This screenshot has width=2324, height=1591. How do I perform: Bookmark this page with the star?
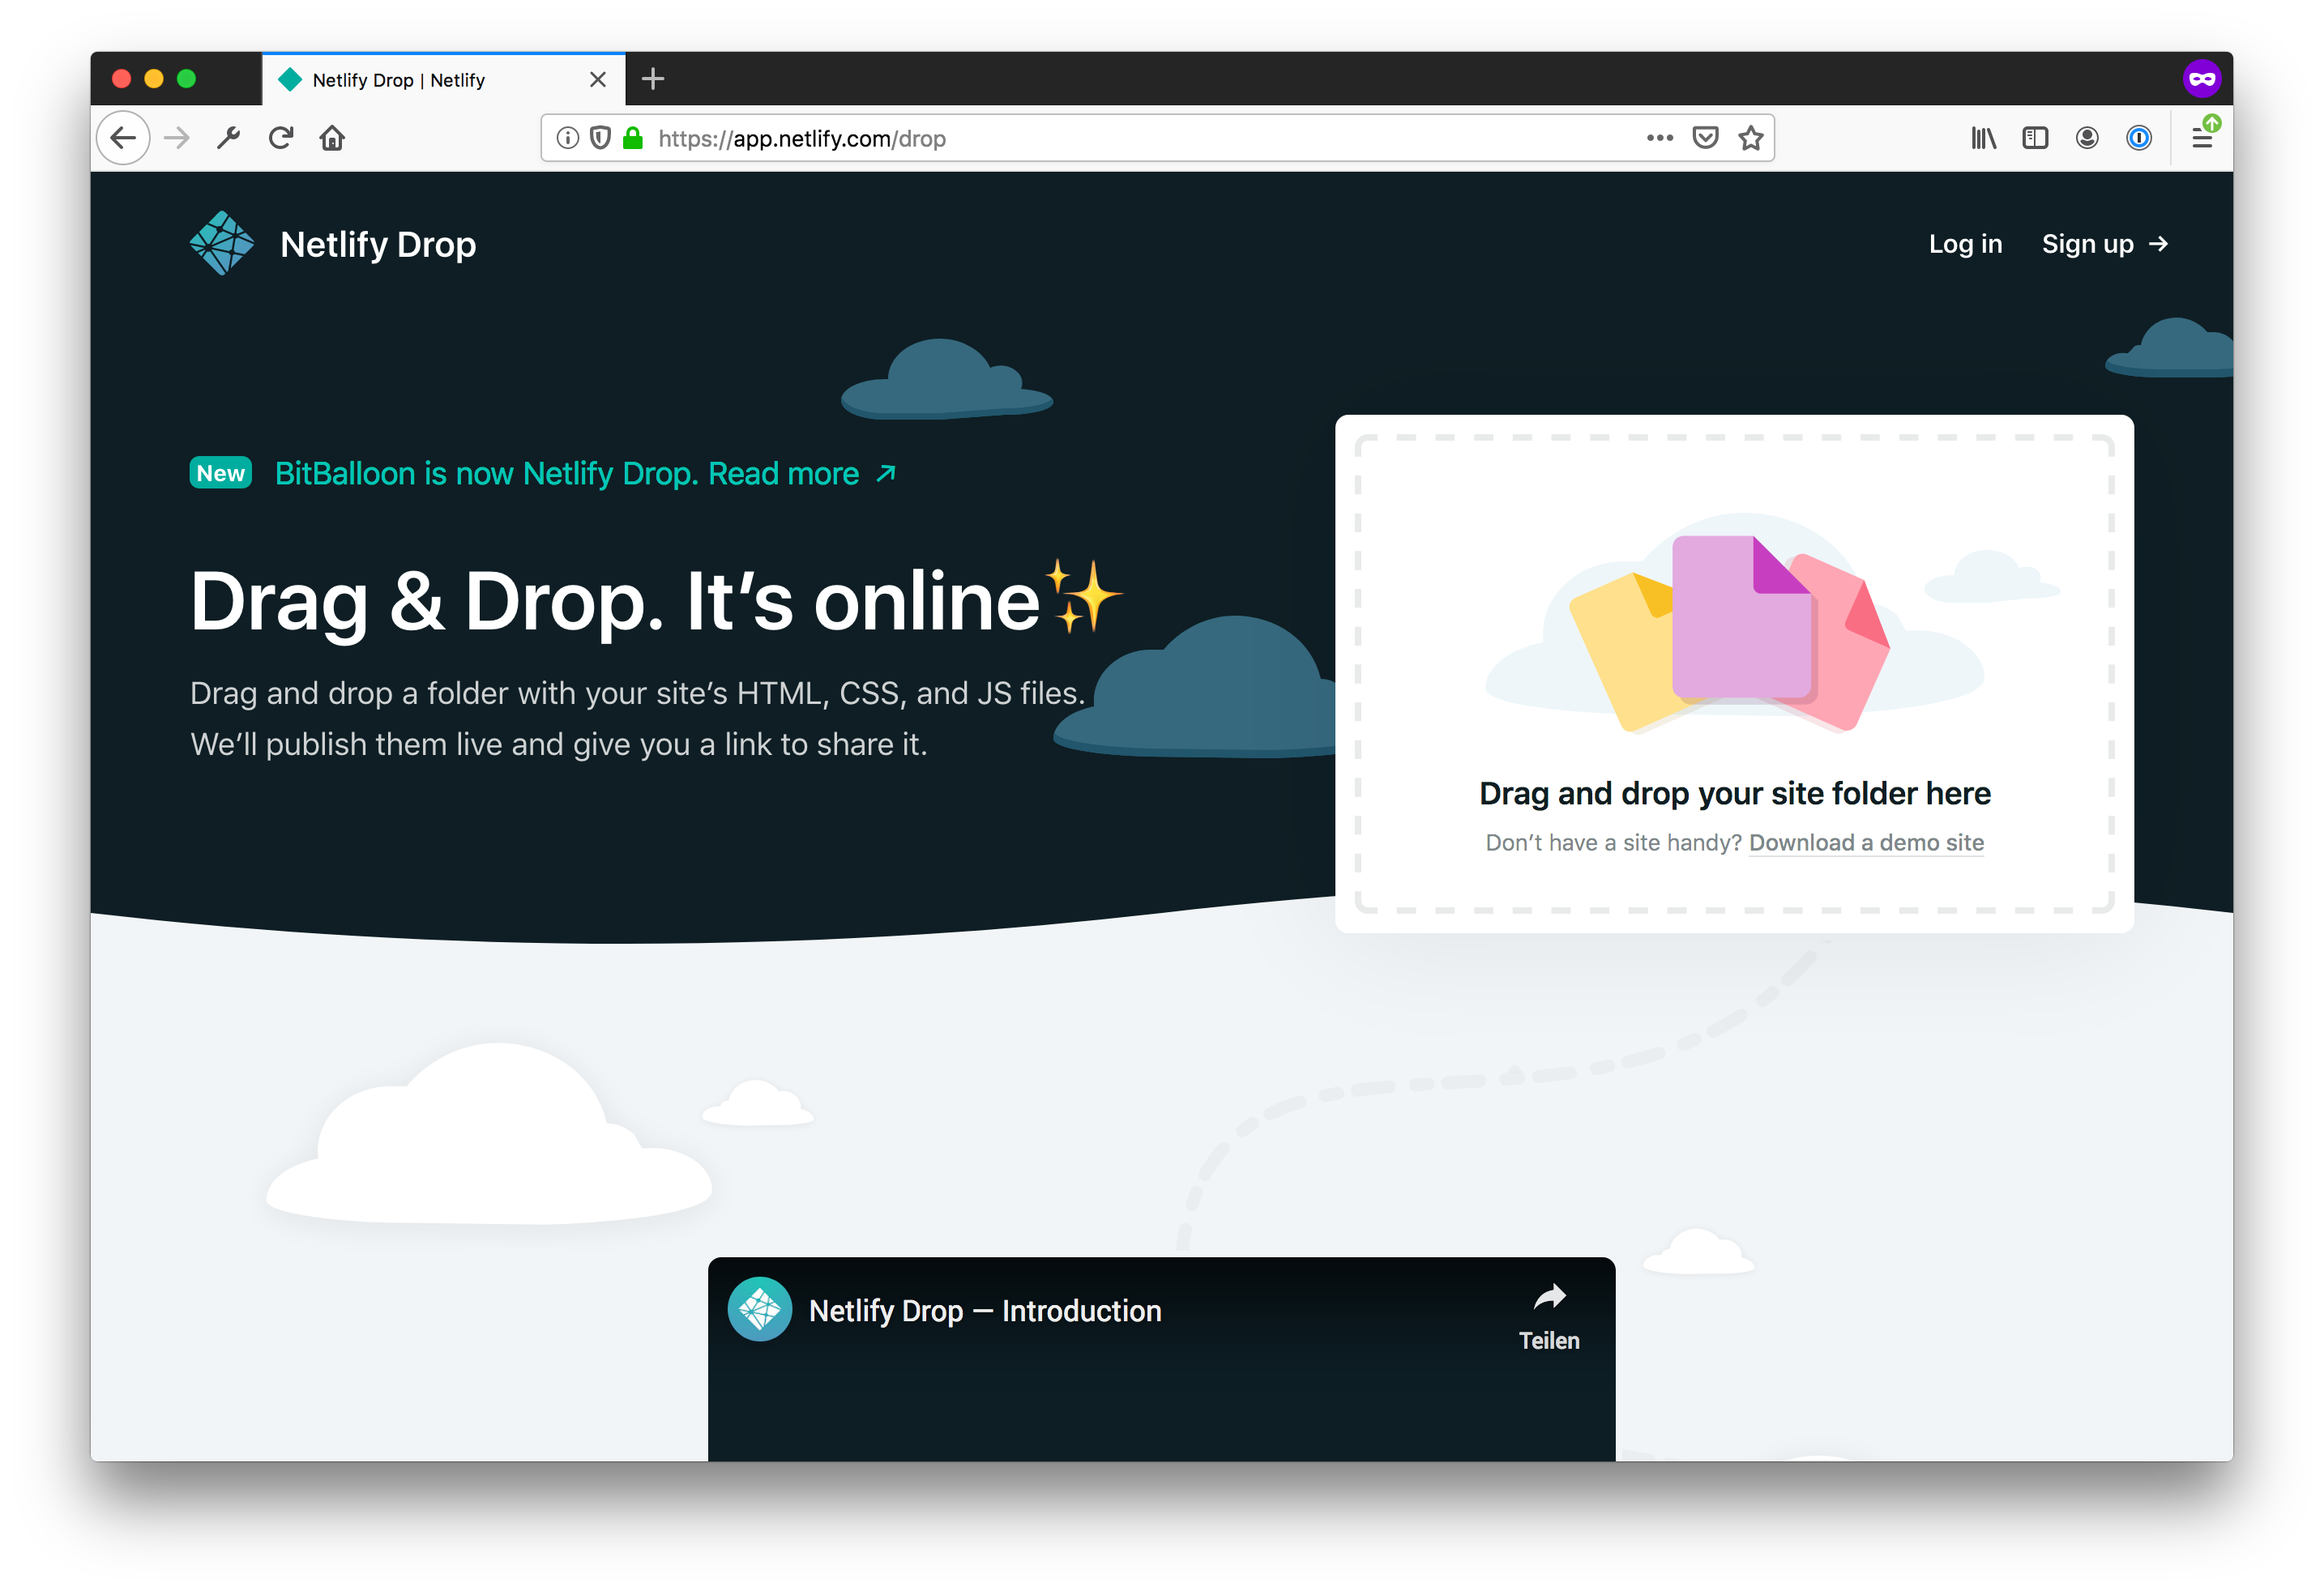point(1751,138)
